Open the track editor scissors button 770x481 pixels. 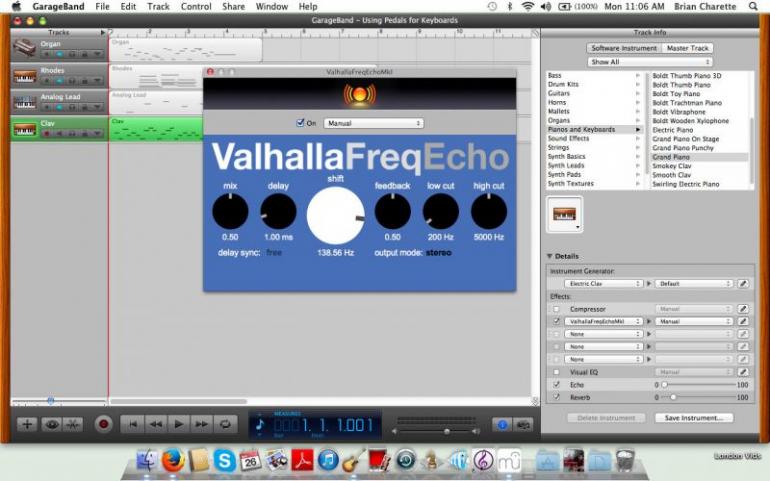click(x=73, y=424)
